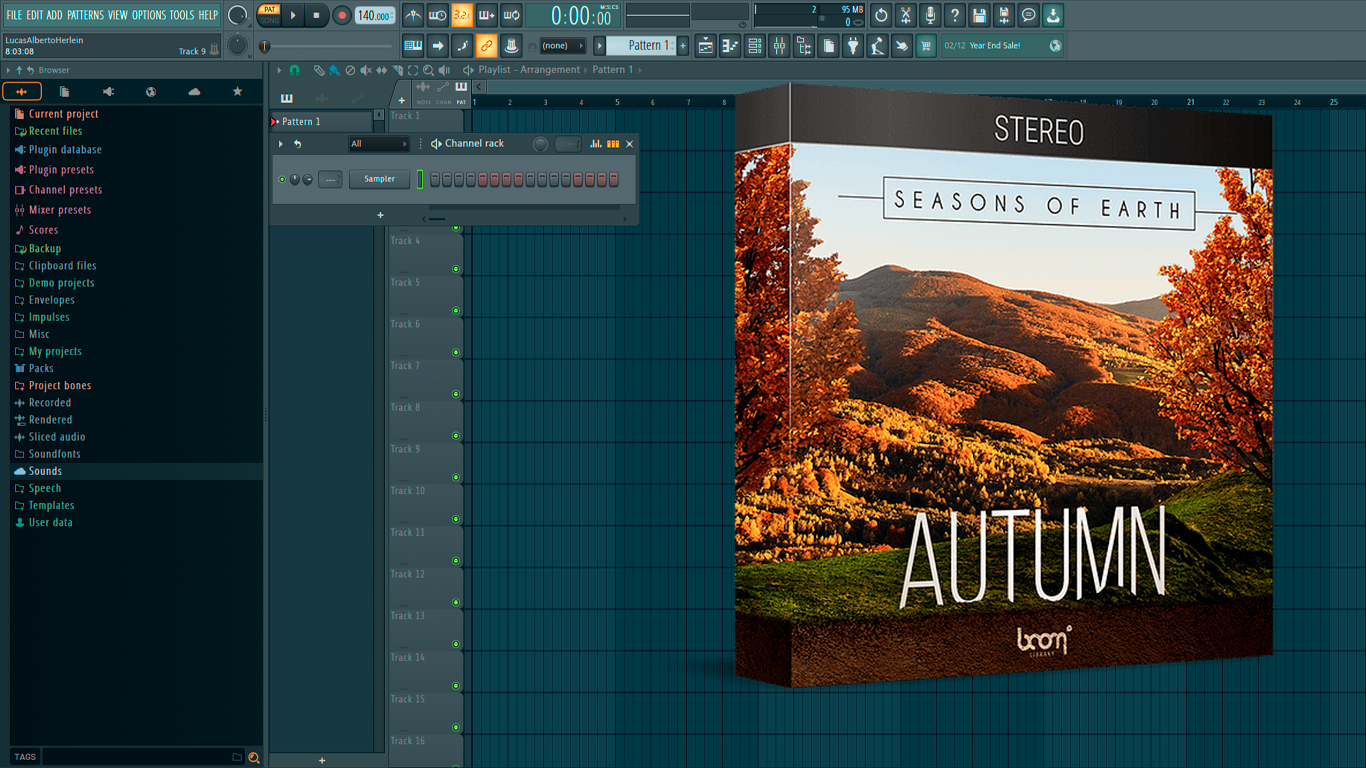Mute the Sampler channel green LED

tap(282, 179)
